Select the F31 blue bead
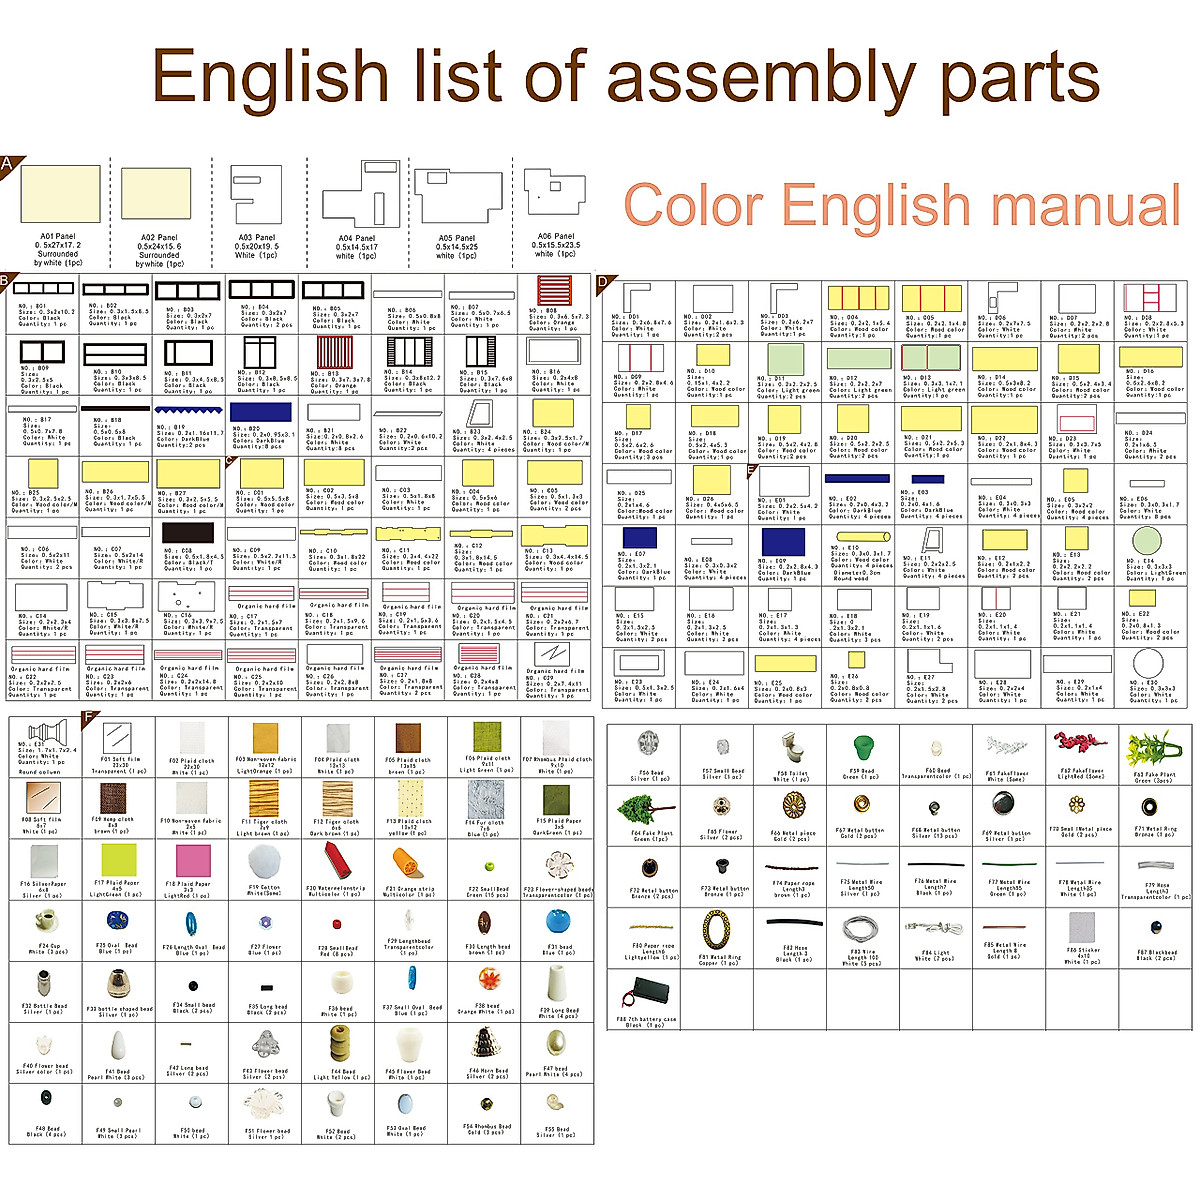This screenshot has width=1200, height=1200. (557, 921)
